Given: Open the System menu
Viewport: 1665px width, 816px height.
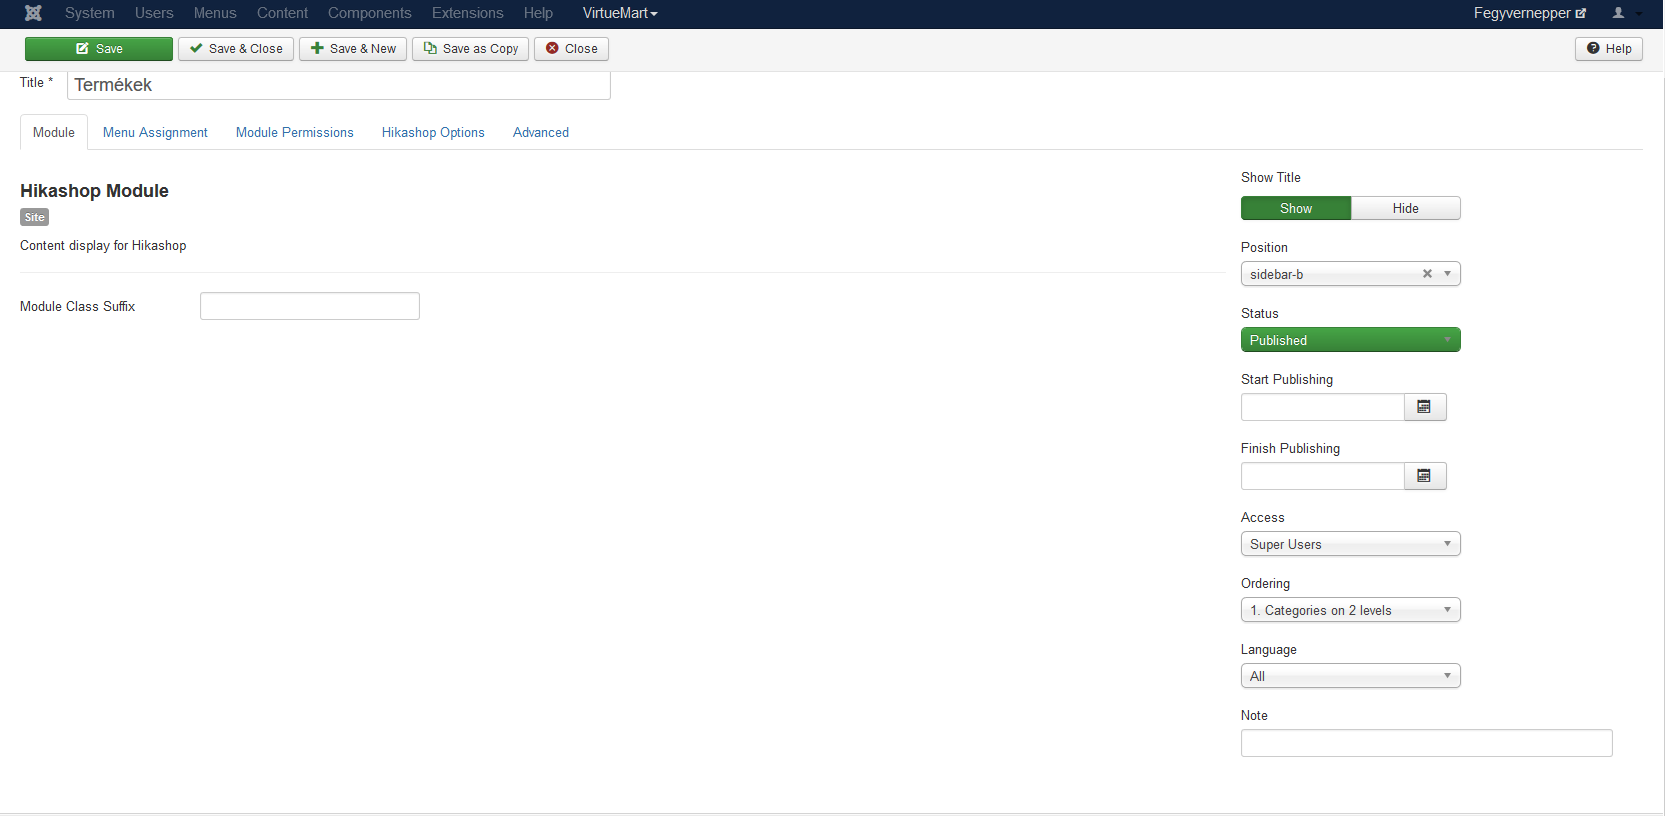Looking at the screenshot, I should point(90,13).
